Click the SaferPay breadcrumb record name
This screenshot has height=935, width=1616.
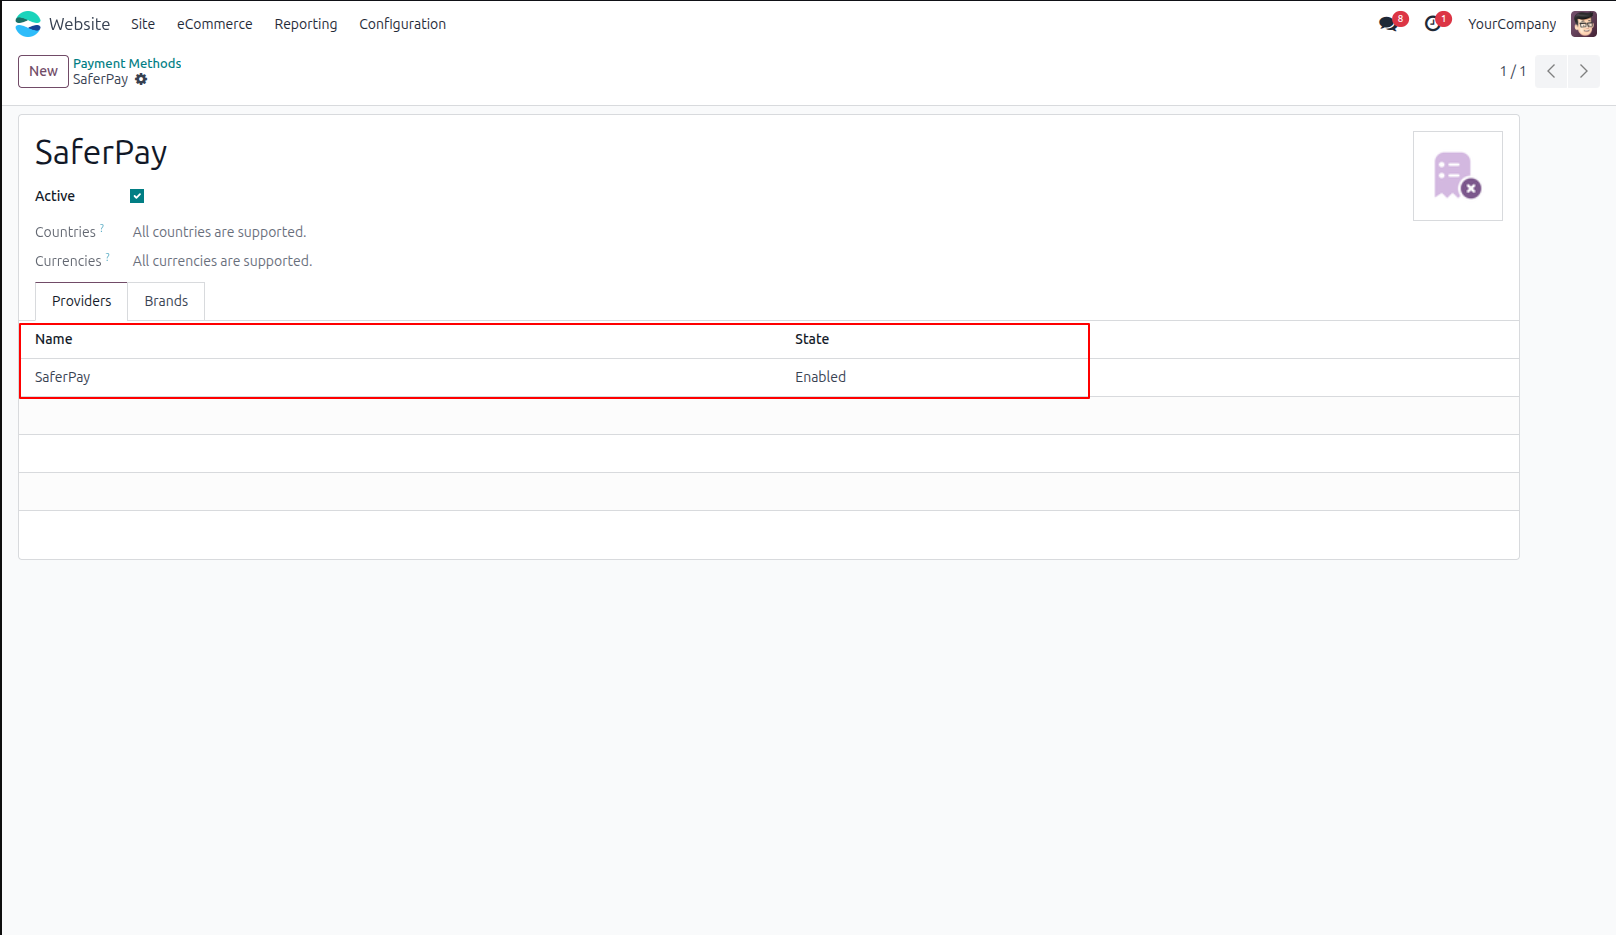coord(101,79)
